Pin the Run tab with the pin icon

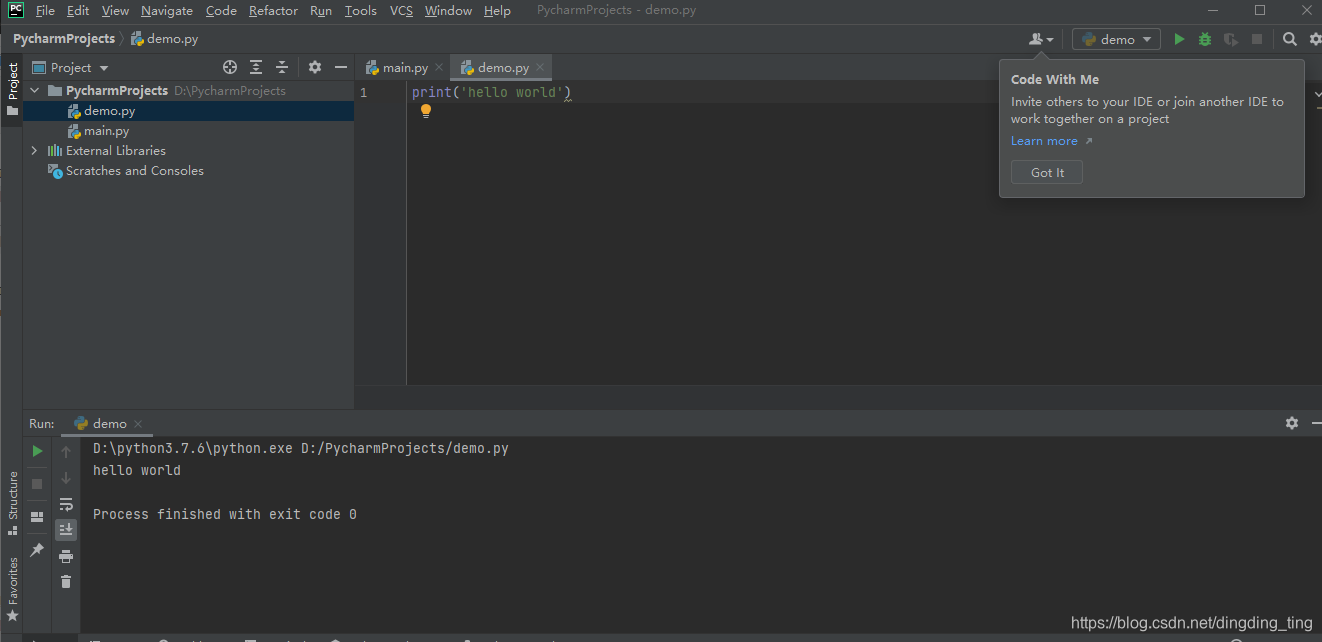(37, 550)
